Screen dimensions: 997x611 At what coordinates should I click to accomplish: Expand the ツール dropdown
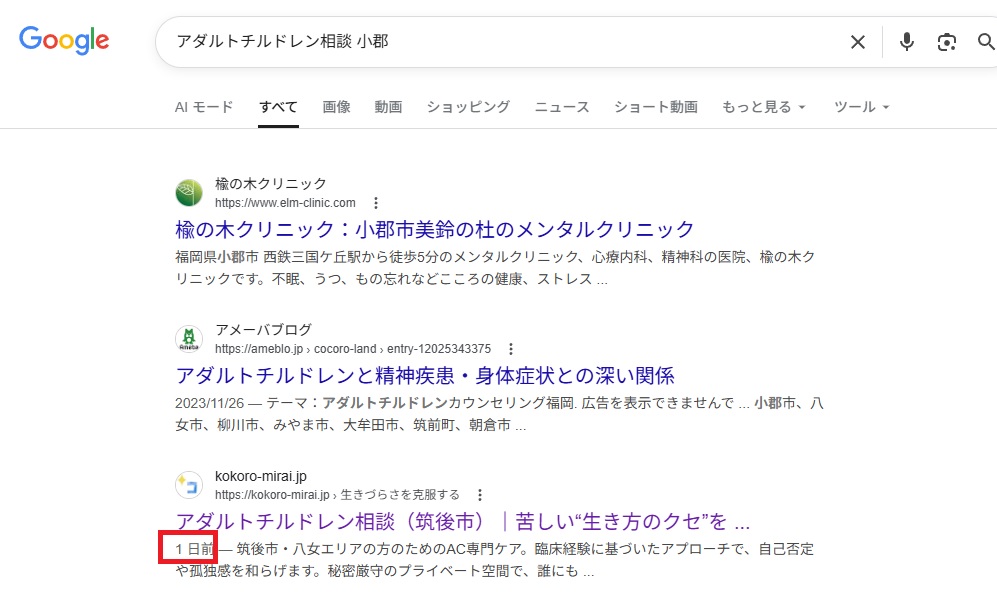point(861,107)
